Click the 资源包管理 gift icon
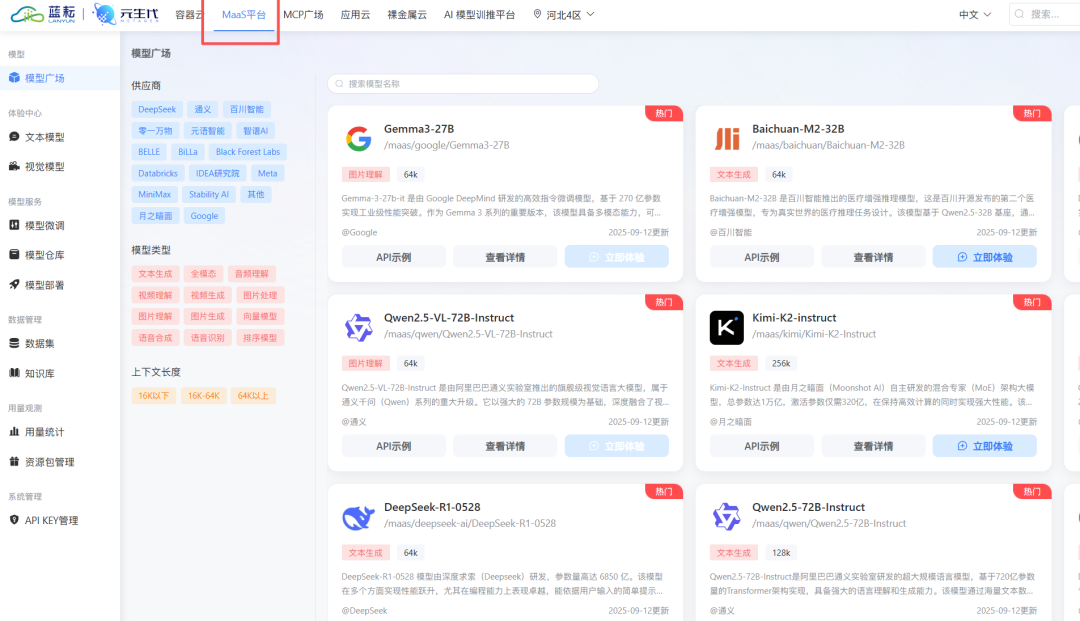 coord(14,461)
